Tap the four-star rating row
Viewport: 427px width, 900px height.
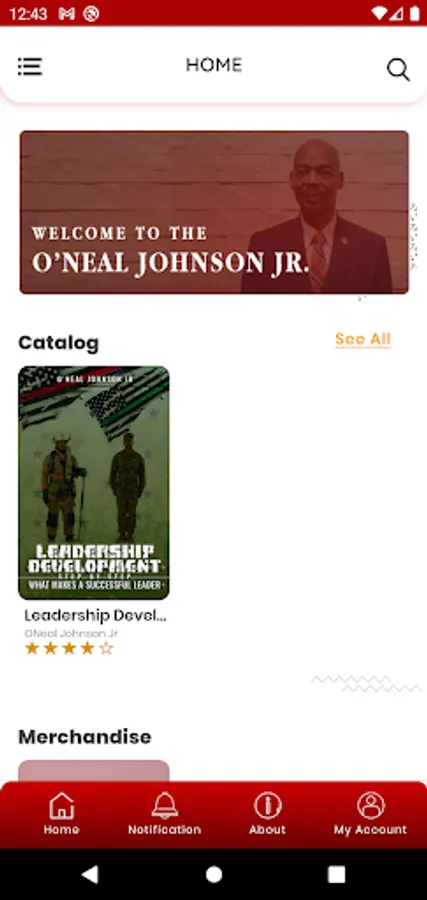[69, 649]
